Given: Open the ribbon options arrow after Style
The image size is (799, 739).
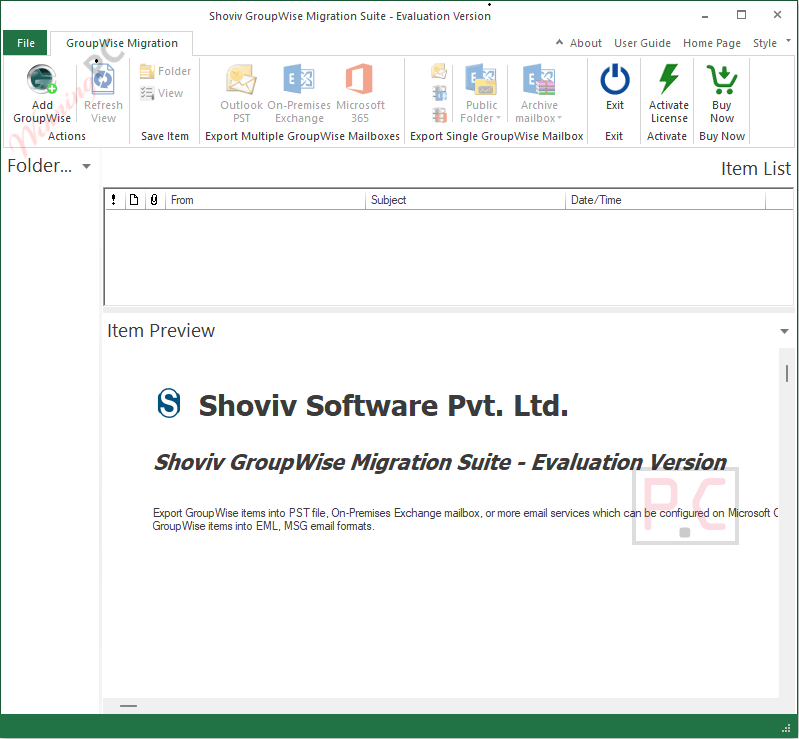Looking at the screenshot, I should tap(788, 40).
